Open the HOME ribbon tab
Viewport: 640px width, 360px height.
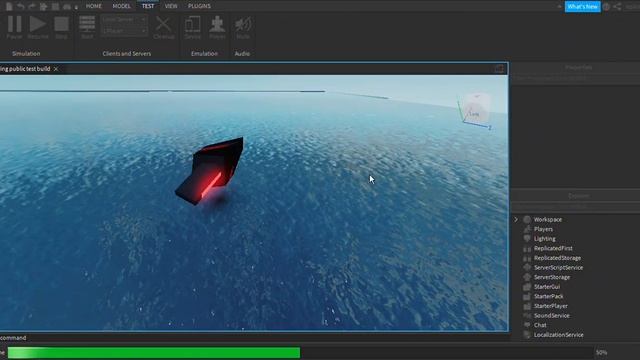tap(93, 6)
